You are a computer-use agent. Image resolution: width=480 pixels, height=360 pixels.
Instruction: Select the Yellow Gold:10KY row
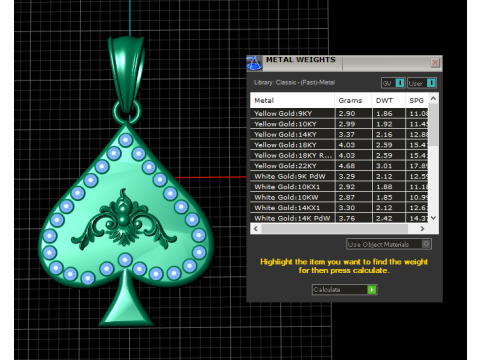pos(339,124)
